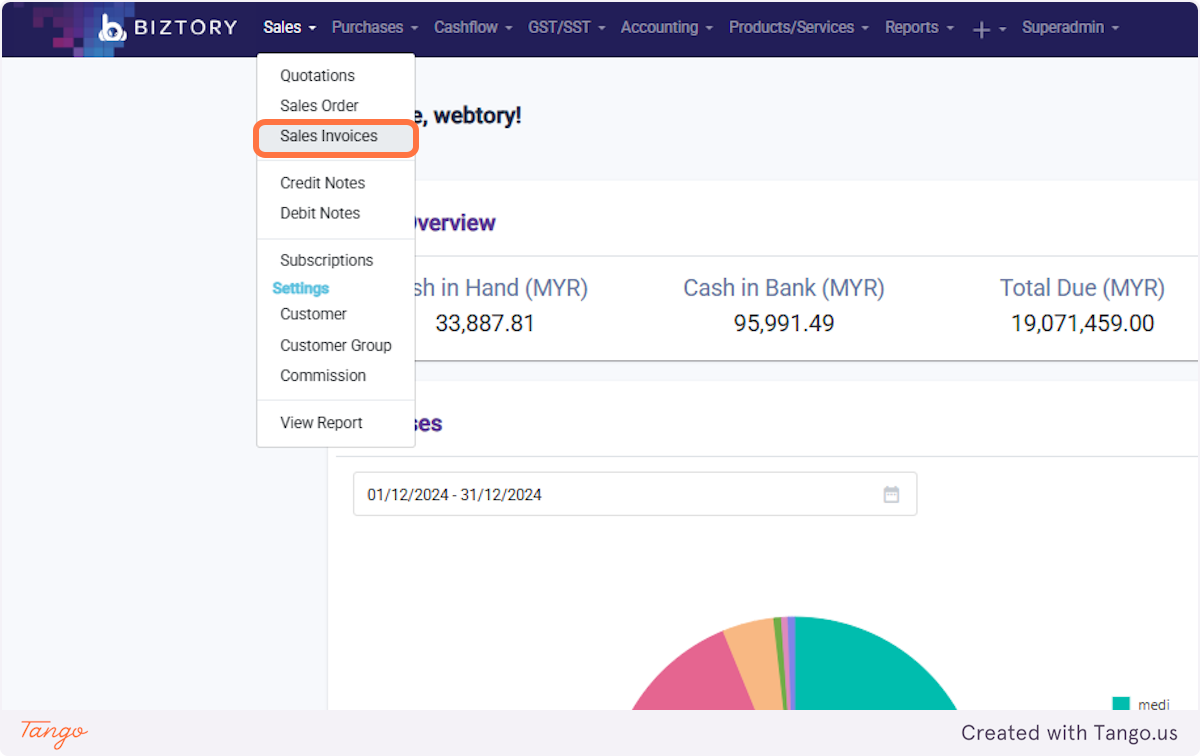Click the Biztory logo icon

tap(112, 28)
